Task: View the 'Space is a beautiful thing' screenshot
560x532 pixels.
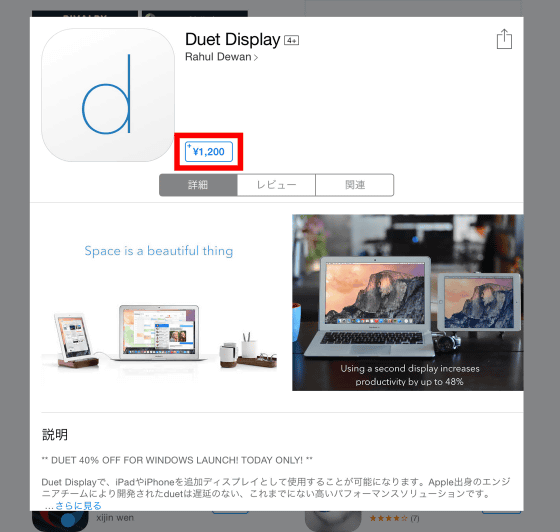Action: (159, 302)
